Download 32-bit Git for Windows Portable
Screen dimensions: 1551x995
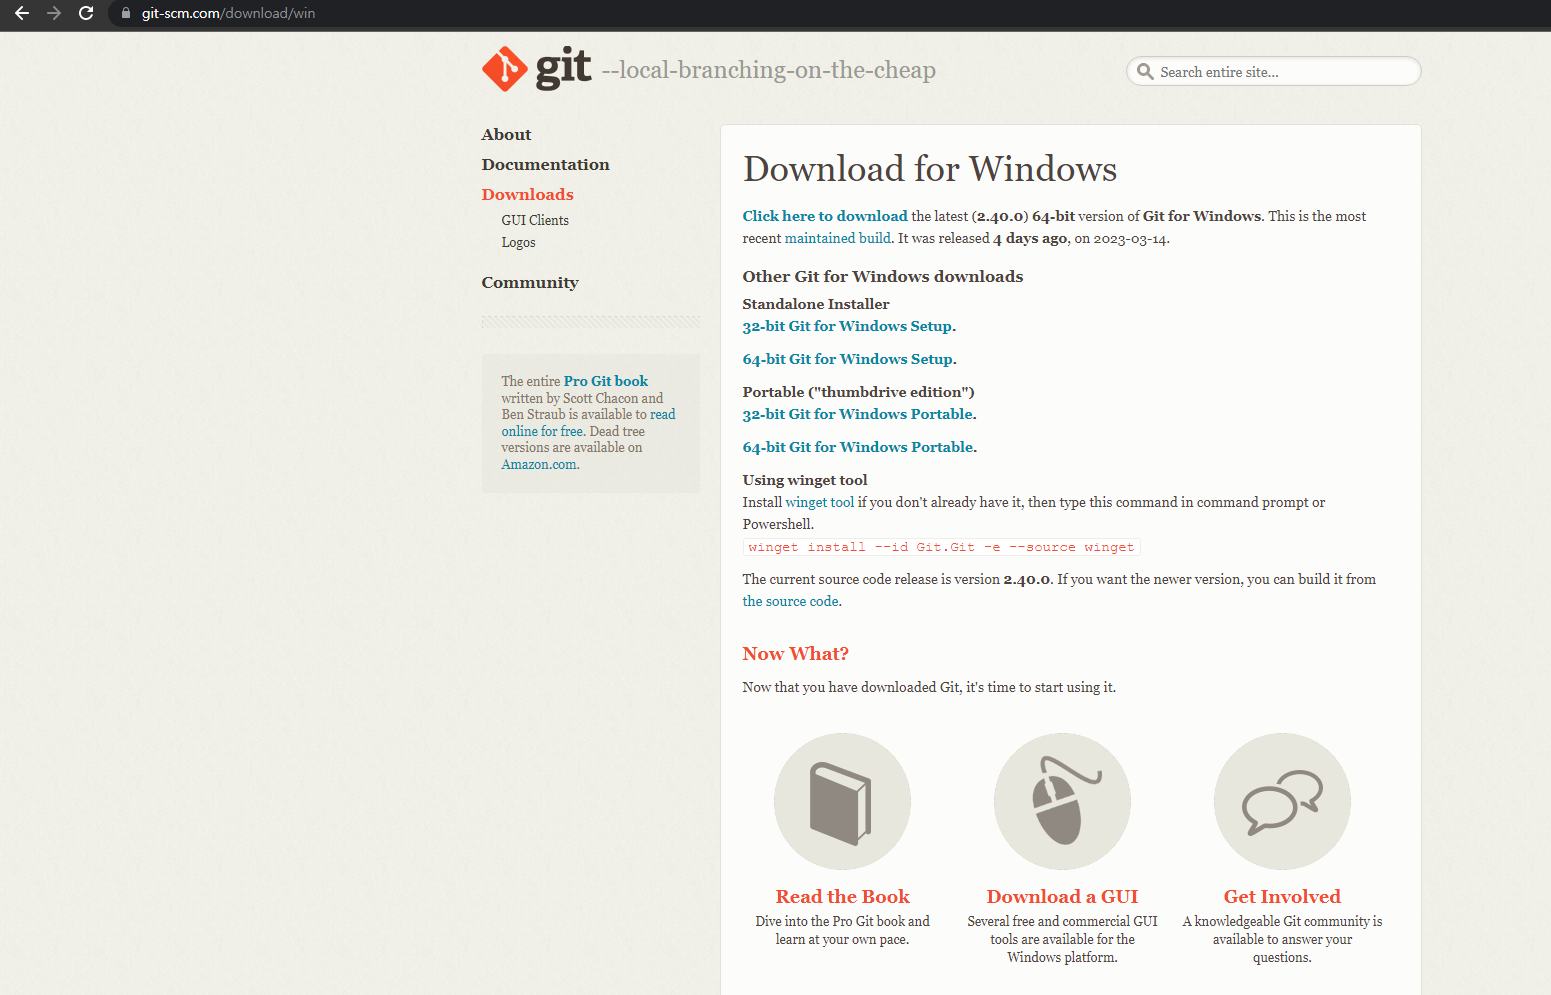tap(857, 414)
